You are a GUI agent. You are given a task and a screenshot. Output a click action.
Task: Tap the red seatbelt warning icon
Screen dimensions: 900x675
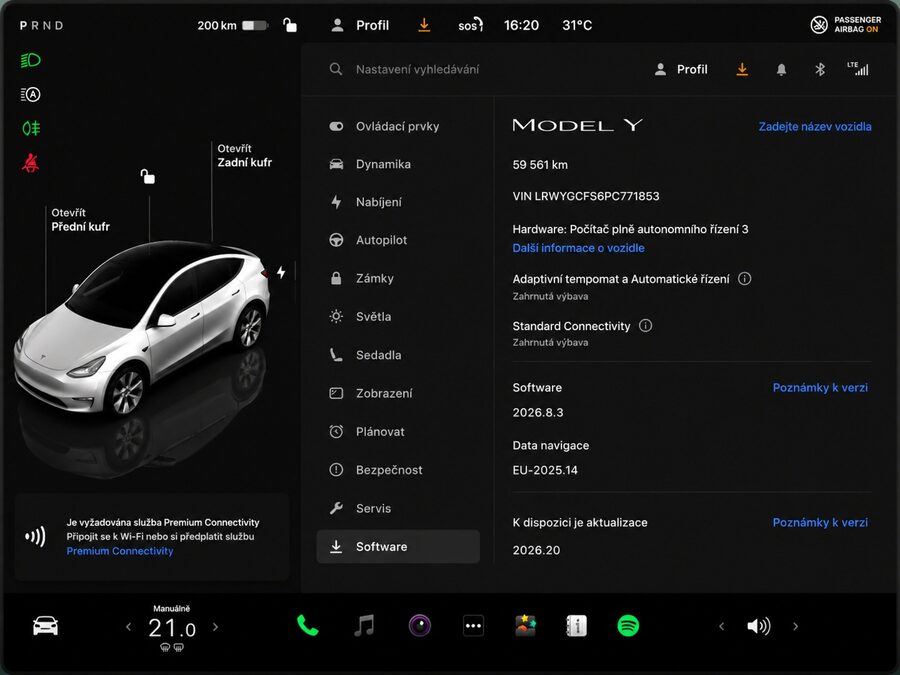pyautogui.click(x=30, y=163)
